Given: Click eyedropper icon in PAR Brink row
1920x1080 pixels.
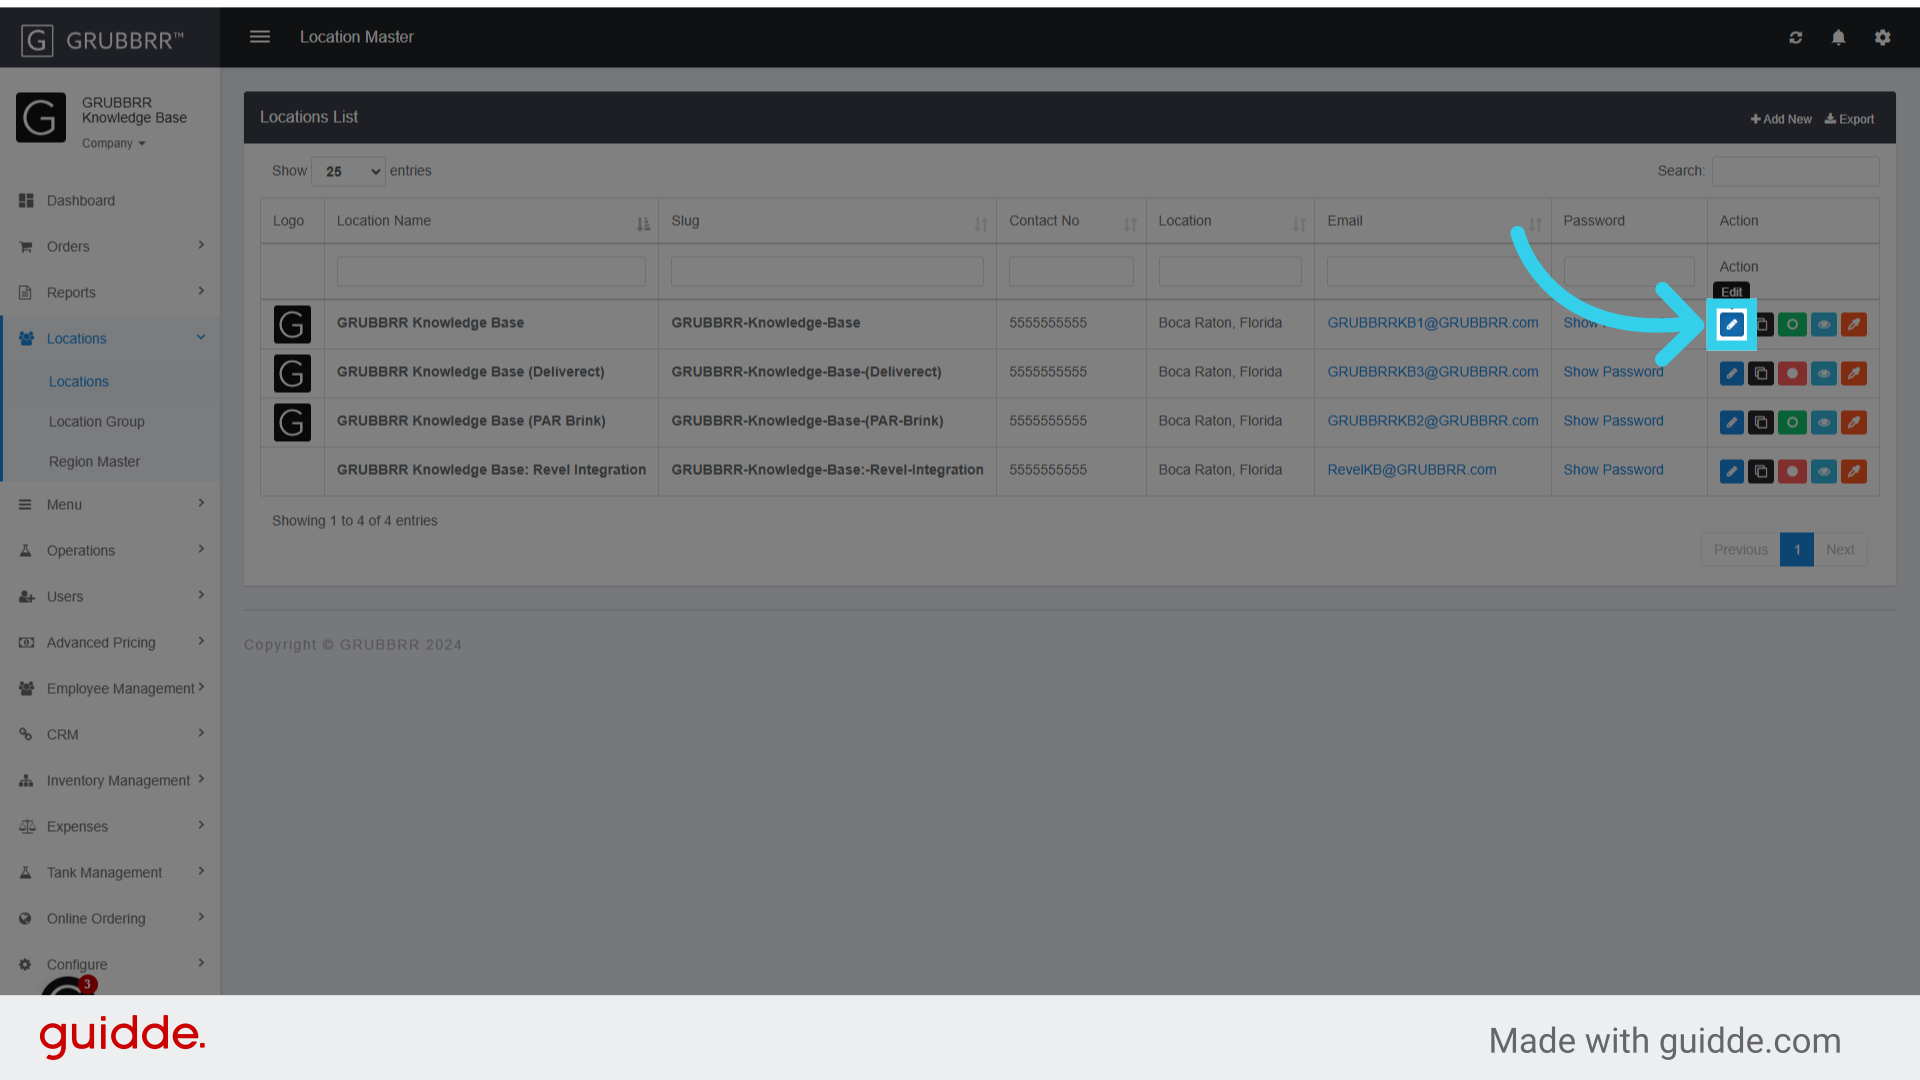Looking at the screenshot, I should [1854, 422].
